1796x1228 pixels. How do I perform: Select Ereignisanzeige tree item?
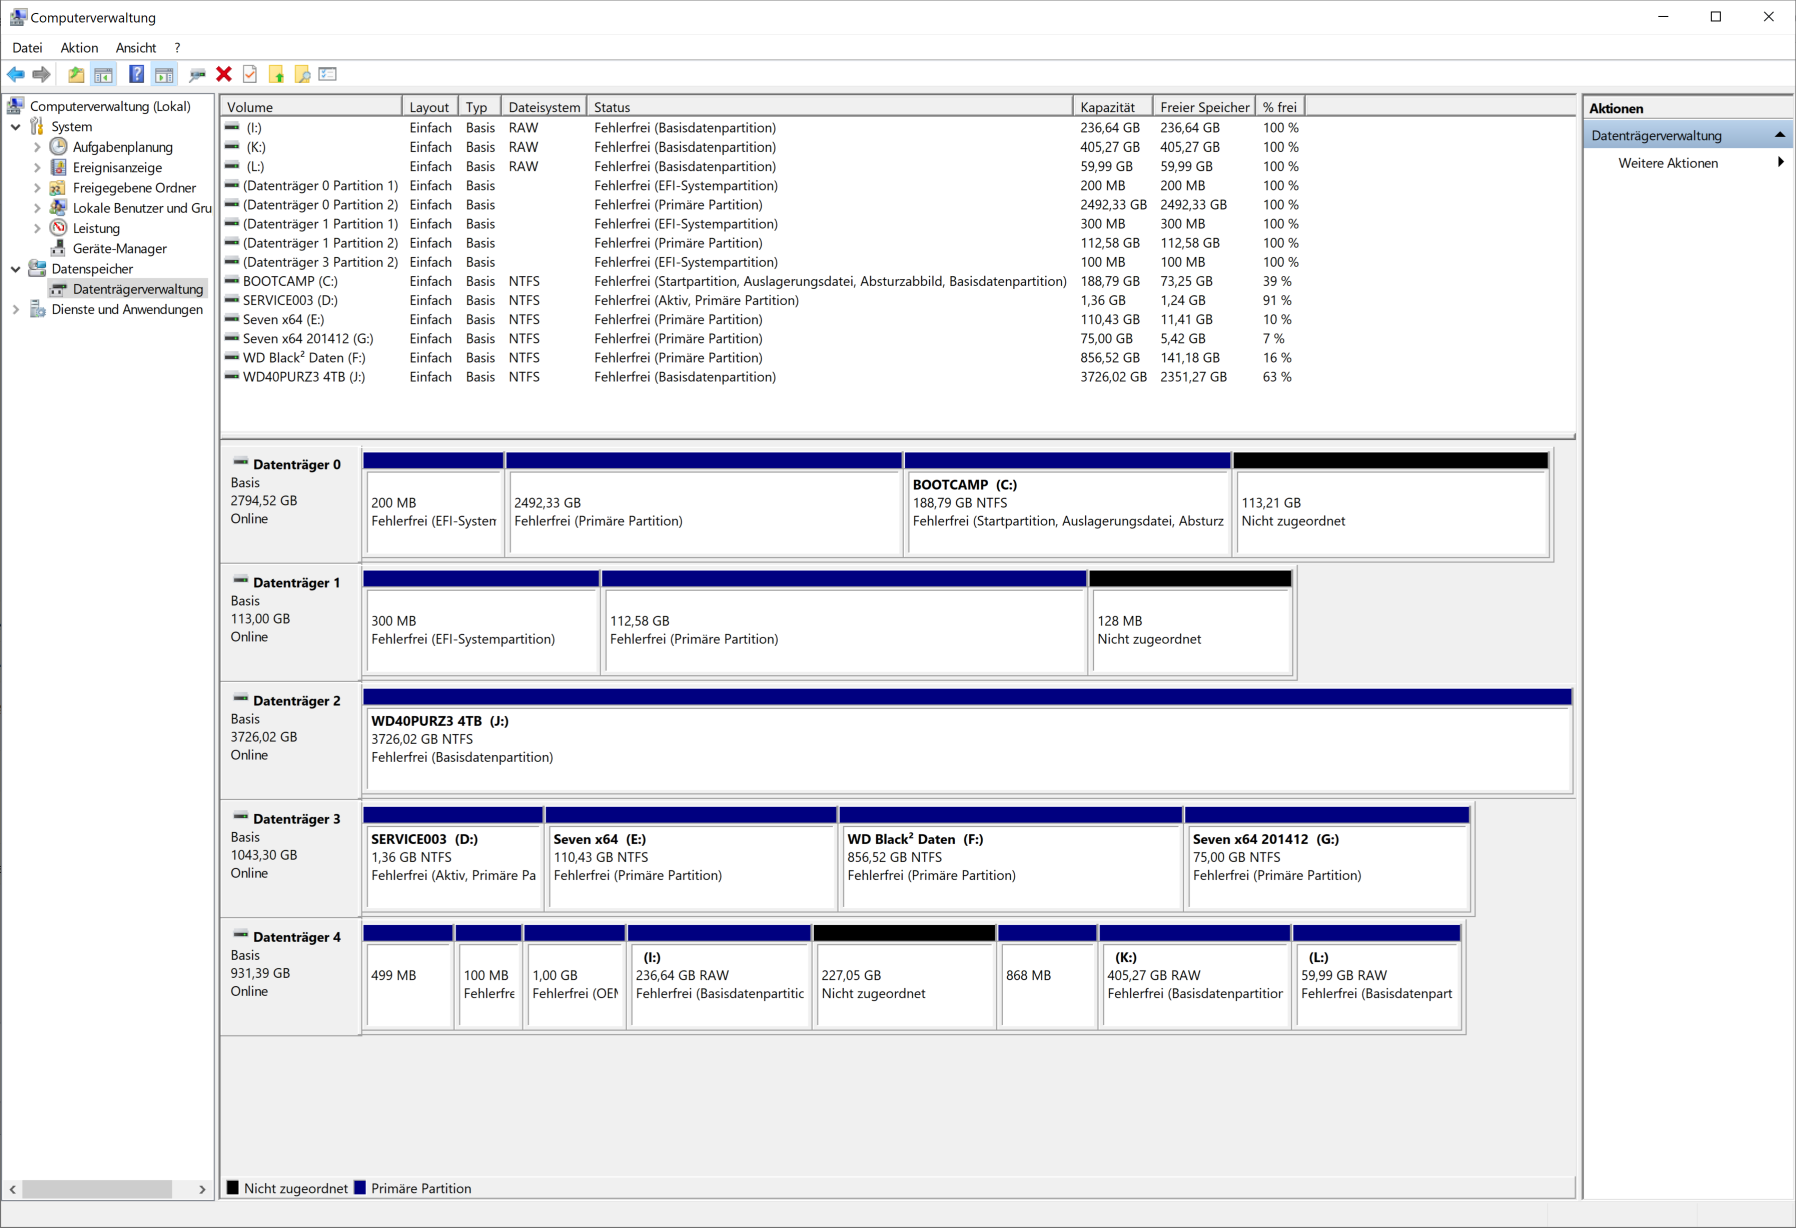[117, 167]
